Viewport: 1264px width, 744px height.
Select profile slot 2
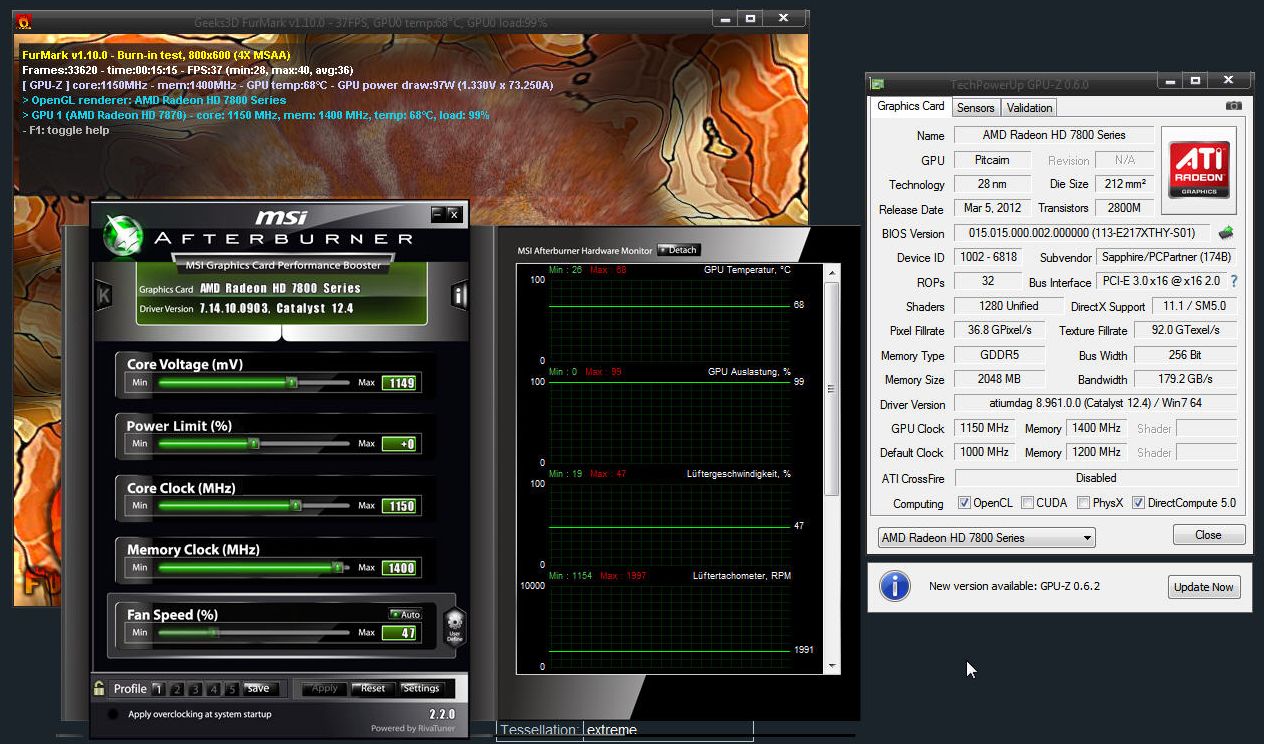pyautogui.click(x=176, y=688)
